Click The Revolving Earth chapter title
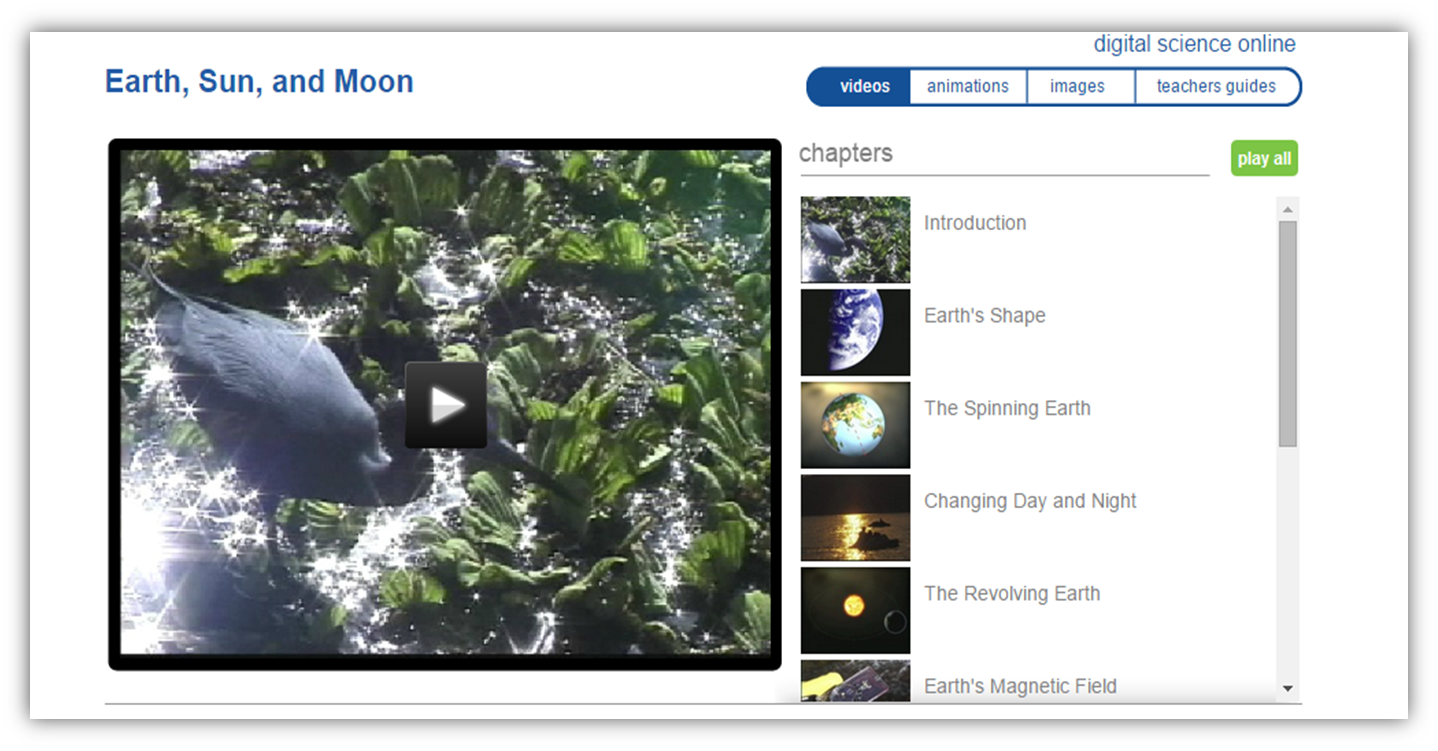 coord(1012,594)
